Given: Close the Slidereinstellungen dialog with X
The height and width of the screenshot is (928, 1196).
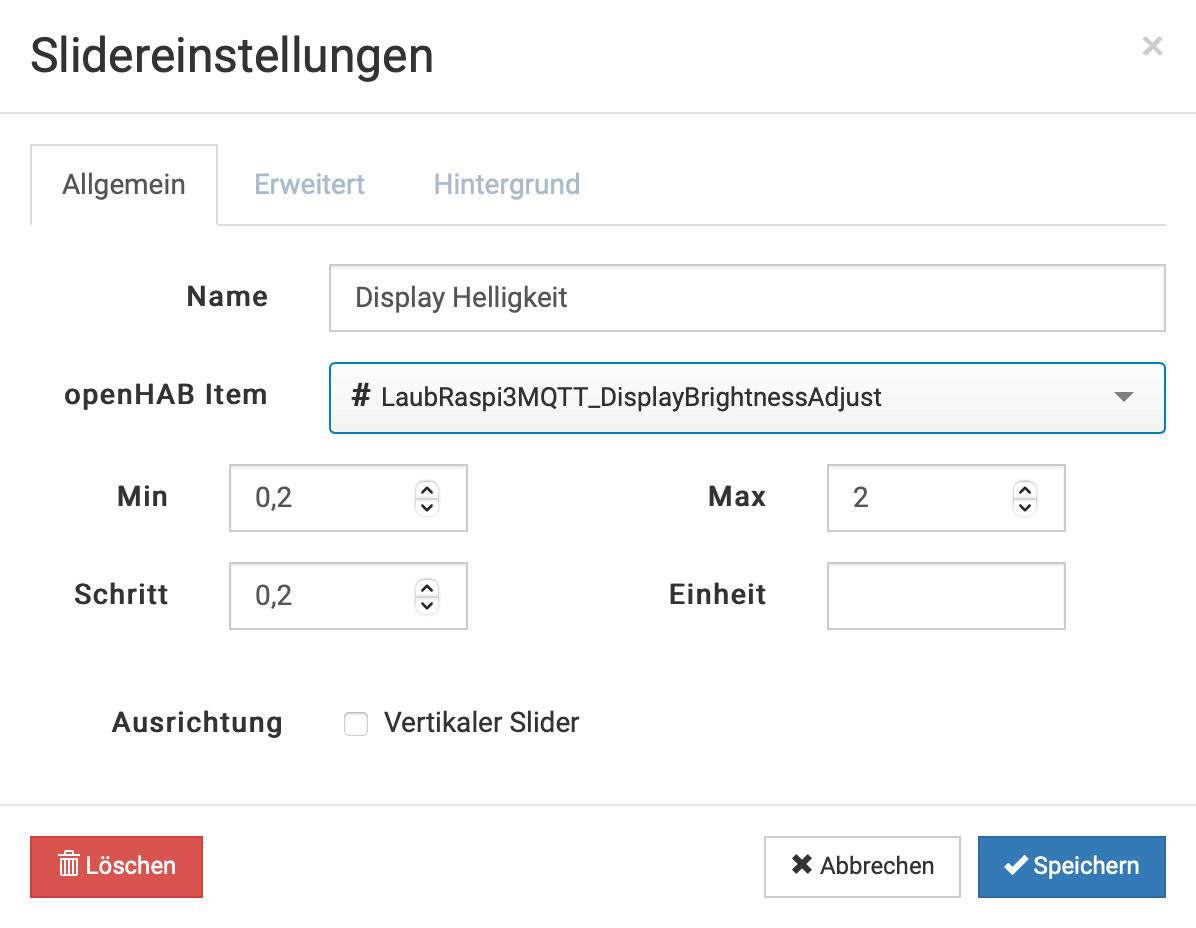Looking at the screenshot, I should [x=1152, y=46].
